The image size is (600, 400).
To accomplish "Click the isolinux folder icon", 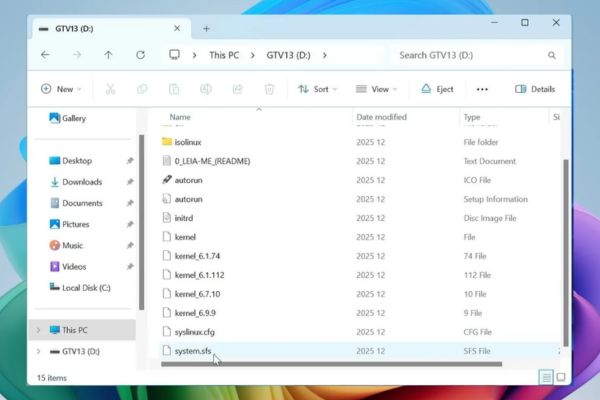I will (166, 142).
